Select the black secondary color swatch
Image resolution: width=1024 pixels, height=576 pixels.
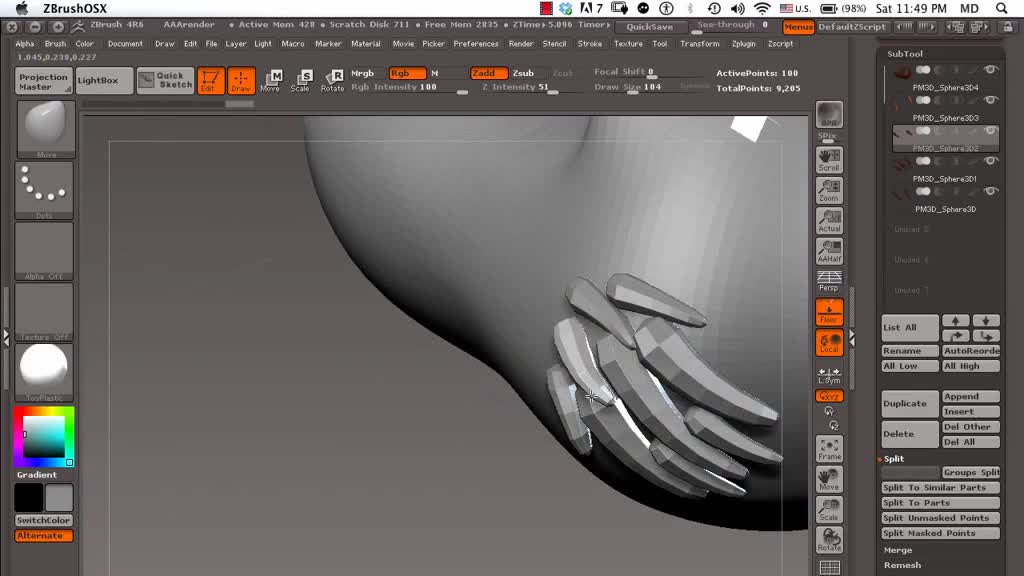[29, 498]
